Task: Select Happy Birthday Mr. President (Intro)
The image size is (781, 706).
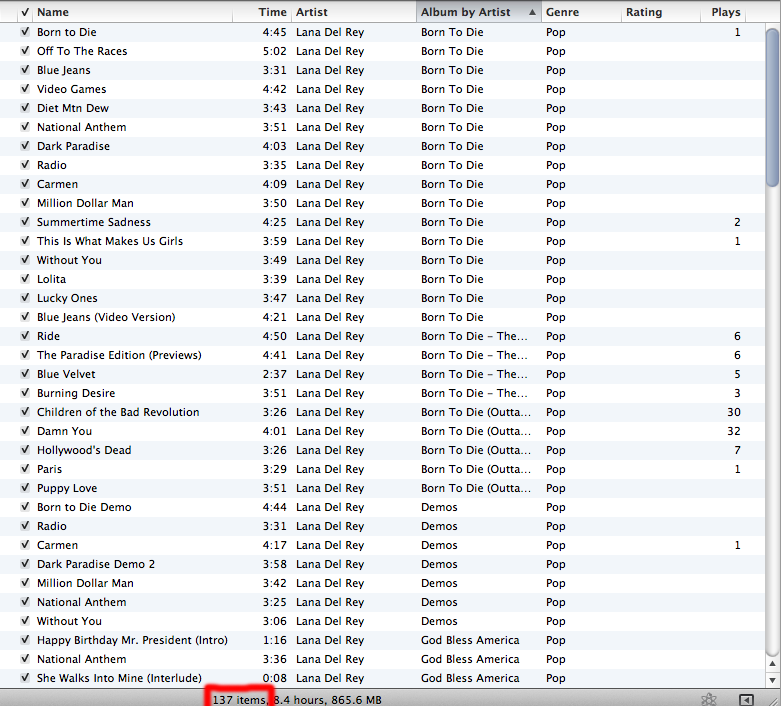Action: [132, 640]
